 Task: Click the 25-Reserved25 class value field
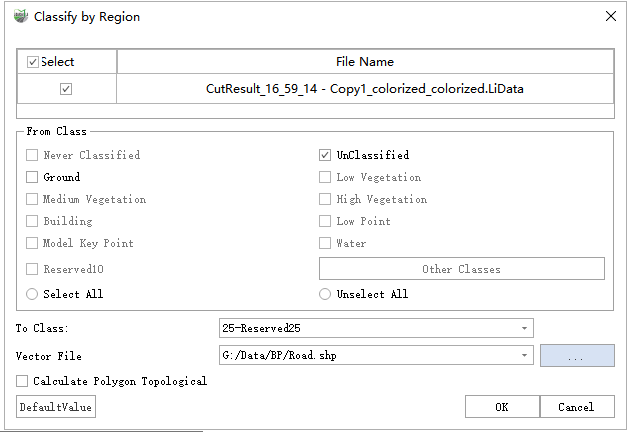(x=365, y=328)
